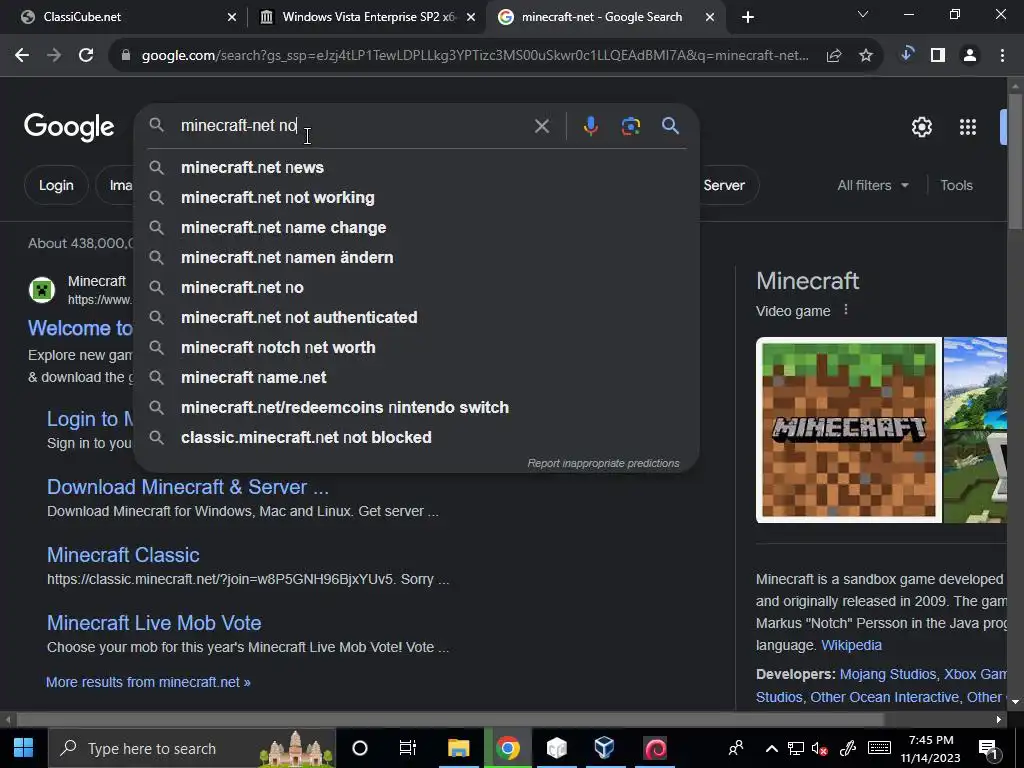This screenshot has height=768, width=1024.
Task: View site information lock icon
Action: point(125,56)
